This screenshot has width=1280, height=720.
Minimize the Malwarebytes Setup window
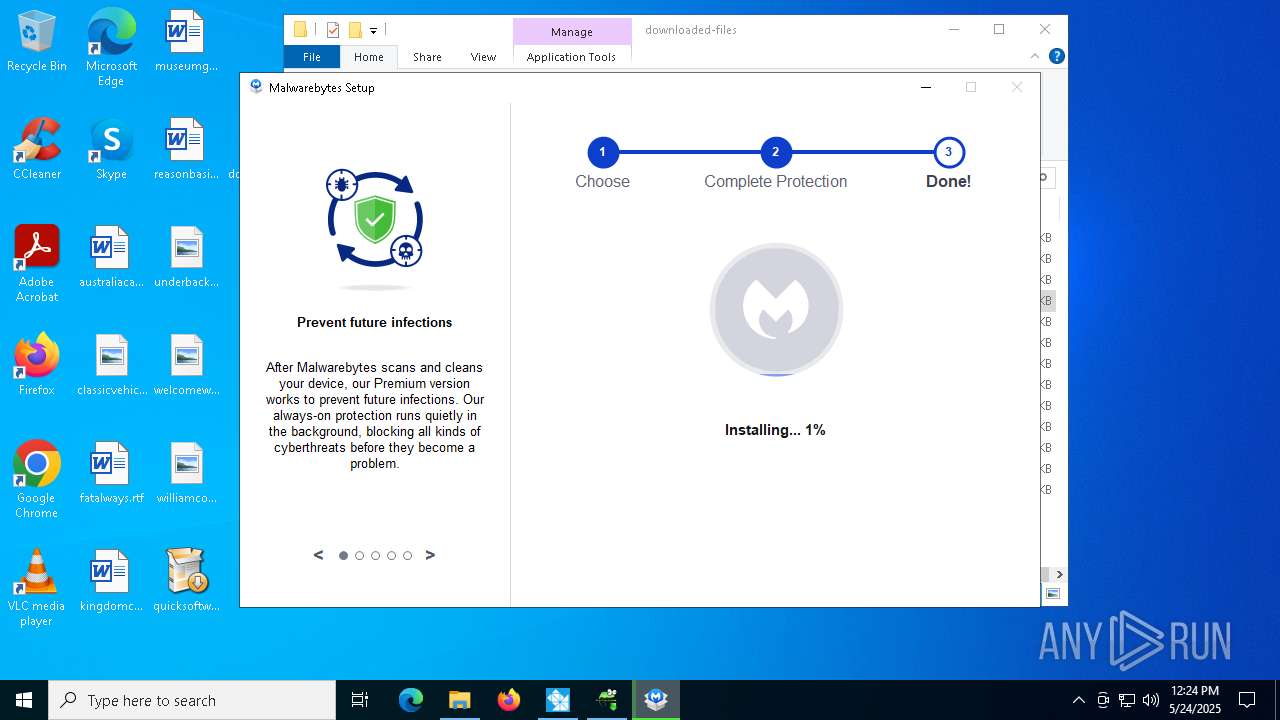click(926, 87)
